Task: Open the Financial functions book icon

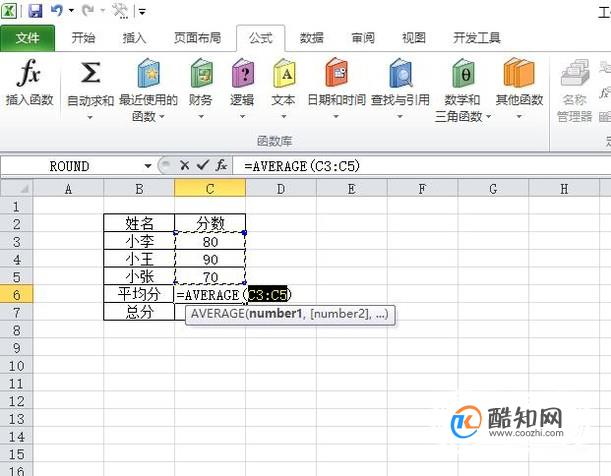Action: pyautogui.click(x=201, y=73)
